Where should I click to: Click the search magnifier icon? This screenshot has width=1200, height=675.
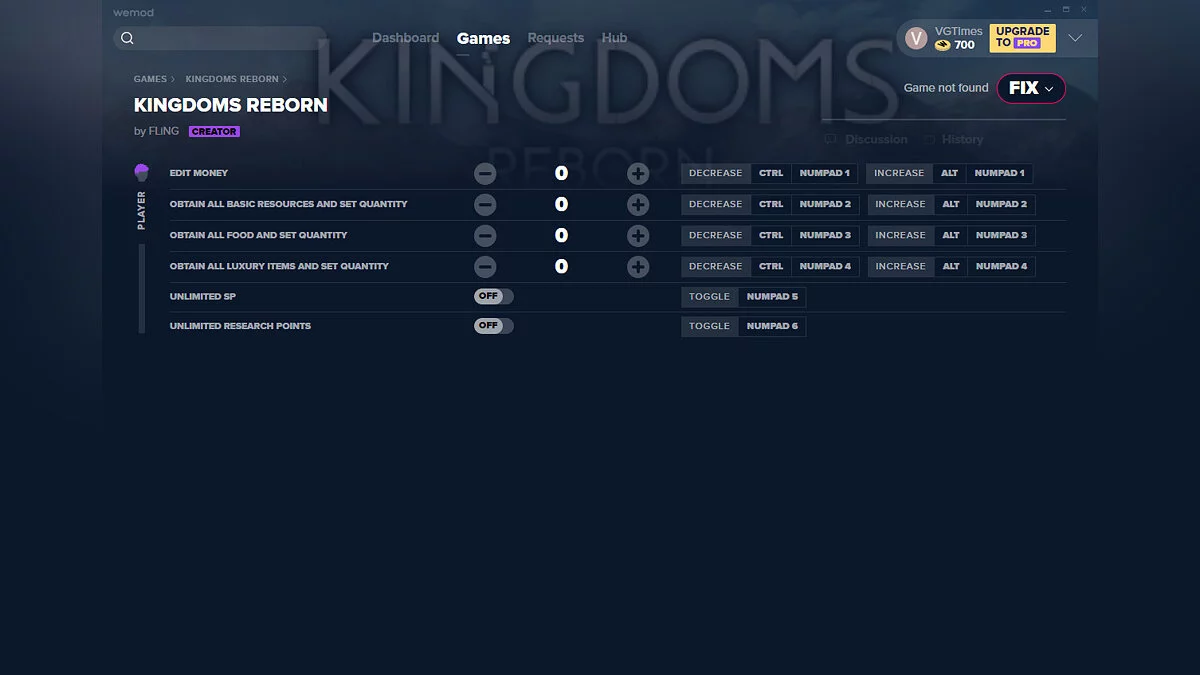127,37
